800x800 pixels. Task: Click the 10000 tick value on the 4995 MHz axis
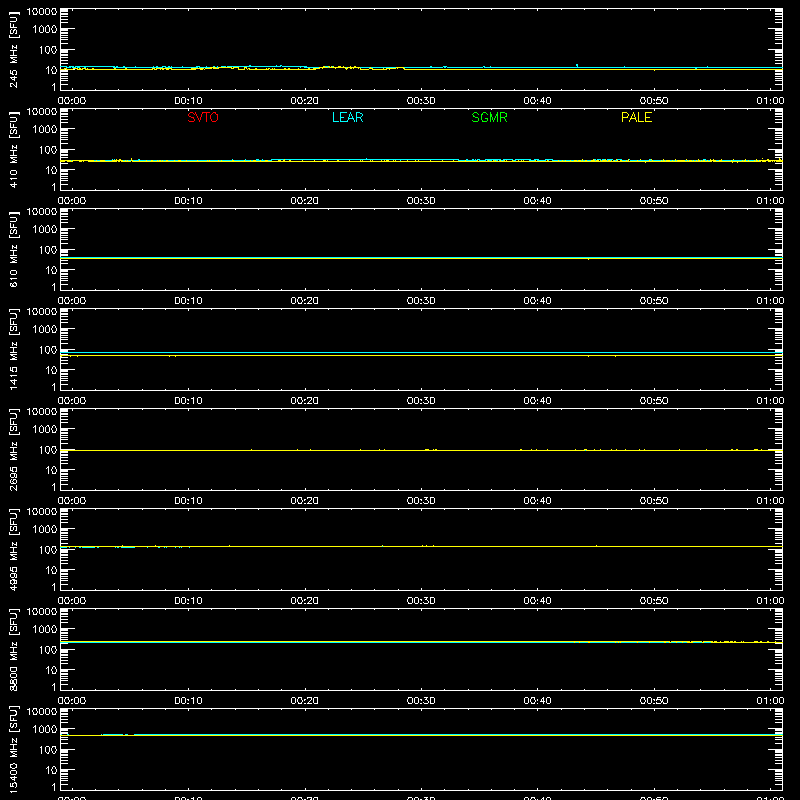click(42, 512)
